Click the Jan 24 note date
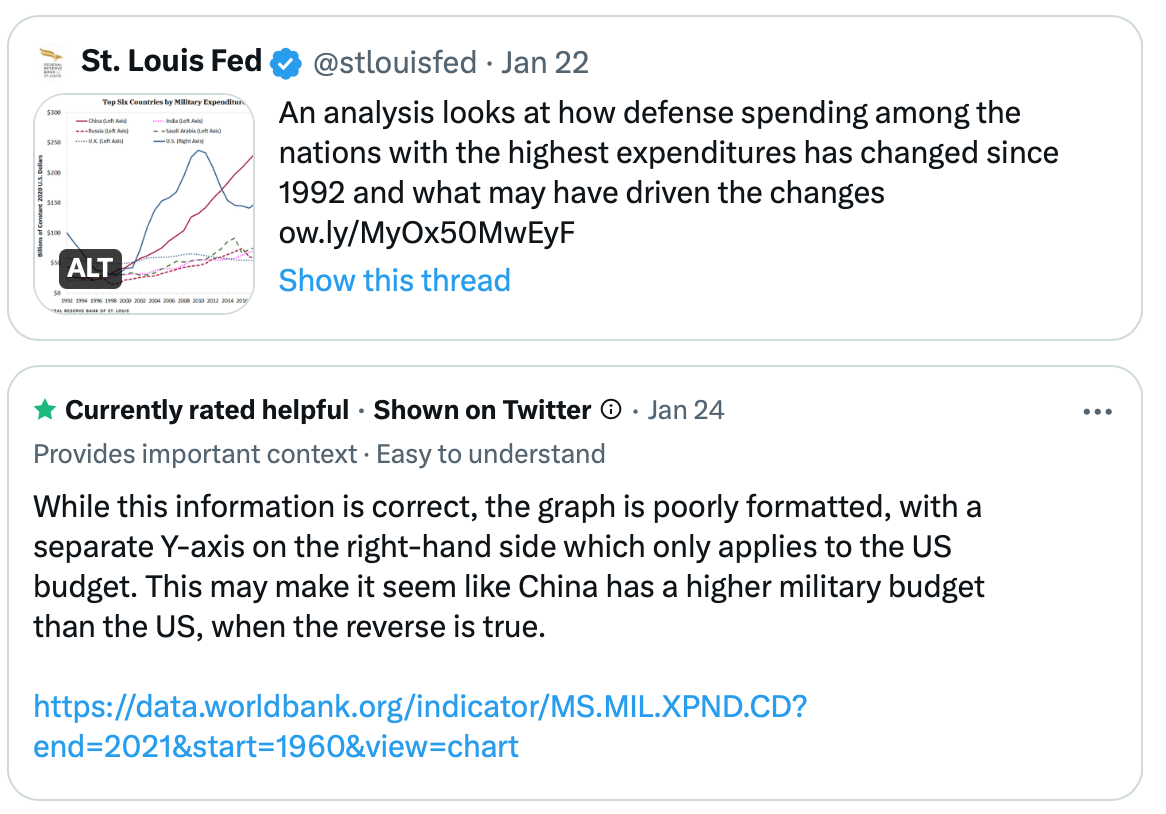The image size is (1166, 814). point(686,410)
